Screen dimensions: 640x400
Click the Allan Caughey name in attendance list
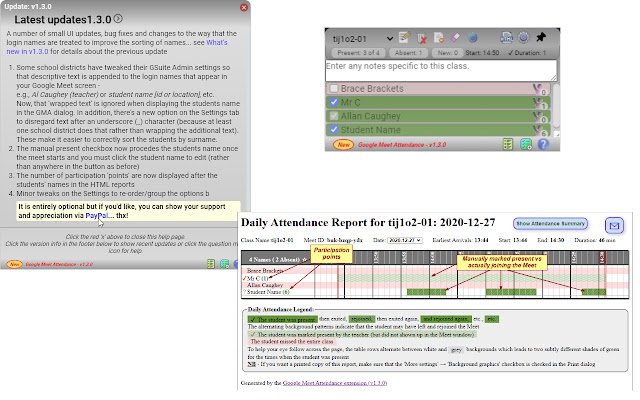370,116
